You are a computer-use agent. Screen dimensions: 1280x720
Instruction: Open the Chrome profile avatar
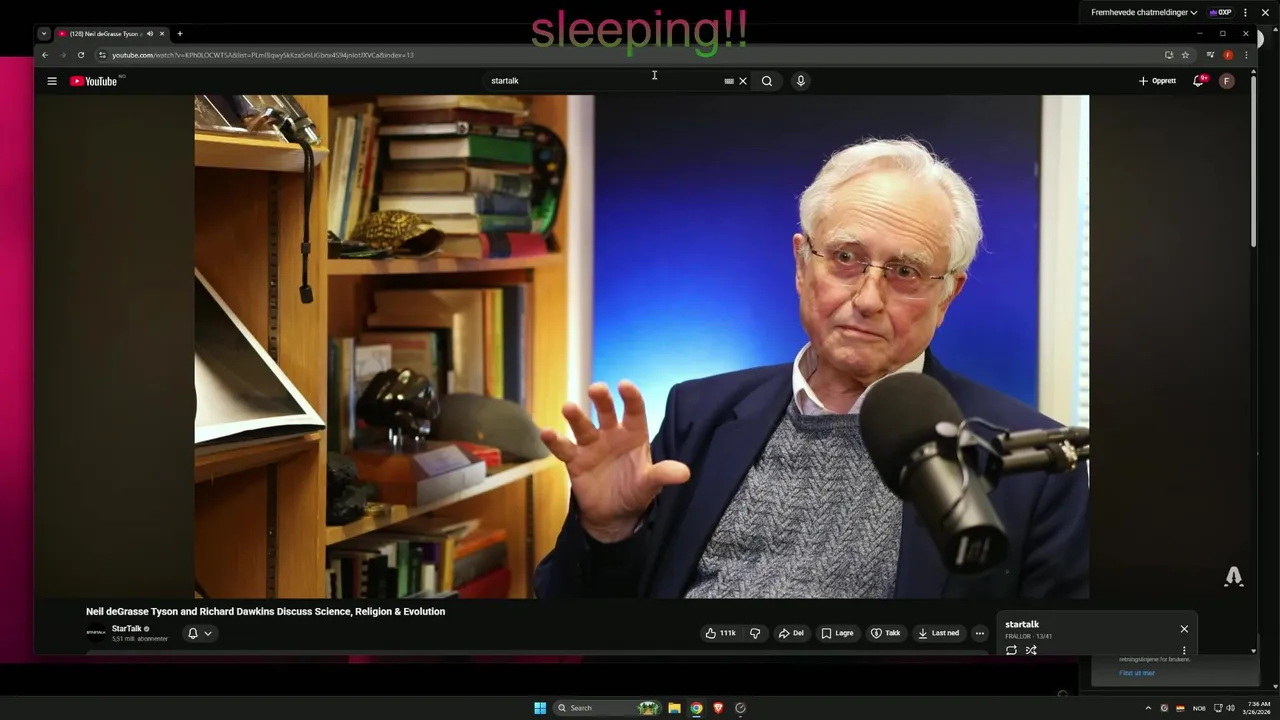1228,55
